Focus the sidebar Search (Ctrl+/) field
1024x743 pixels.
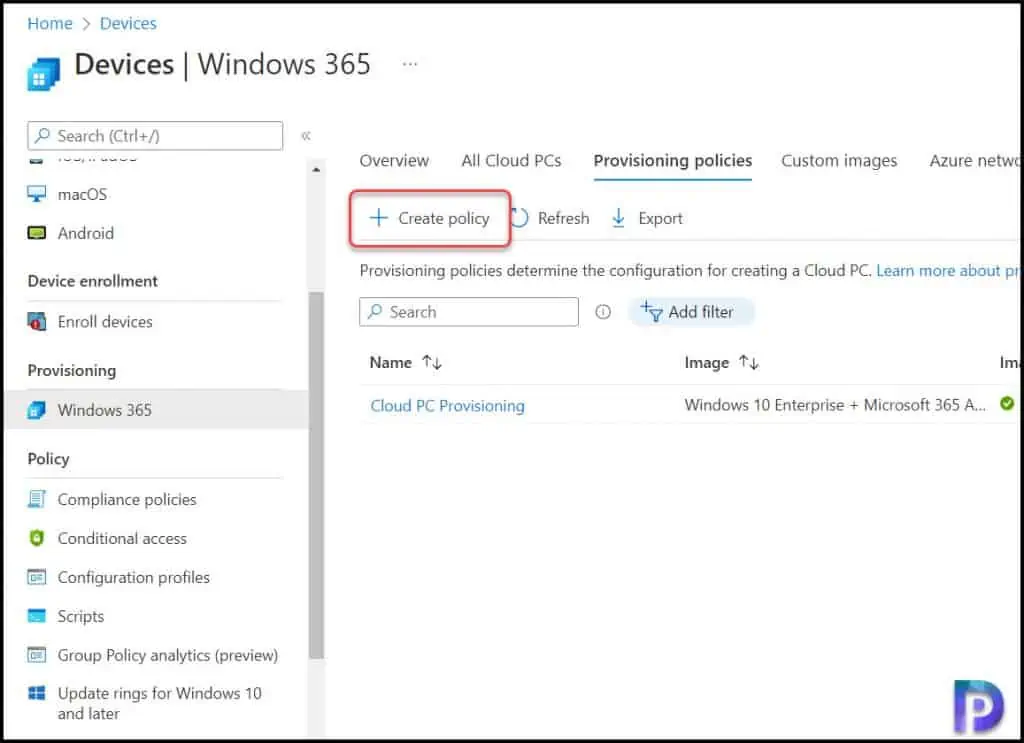tap(155, 136)
